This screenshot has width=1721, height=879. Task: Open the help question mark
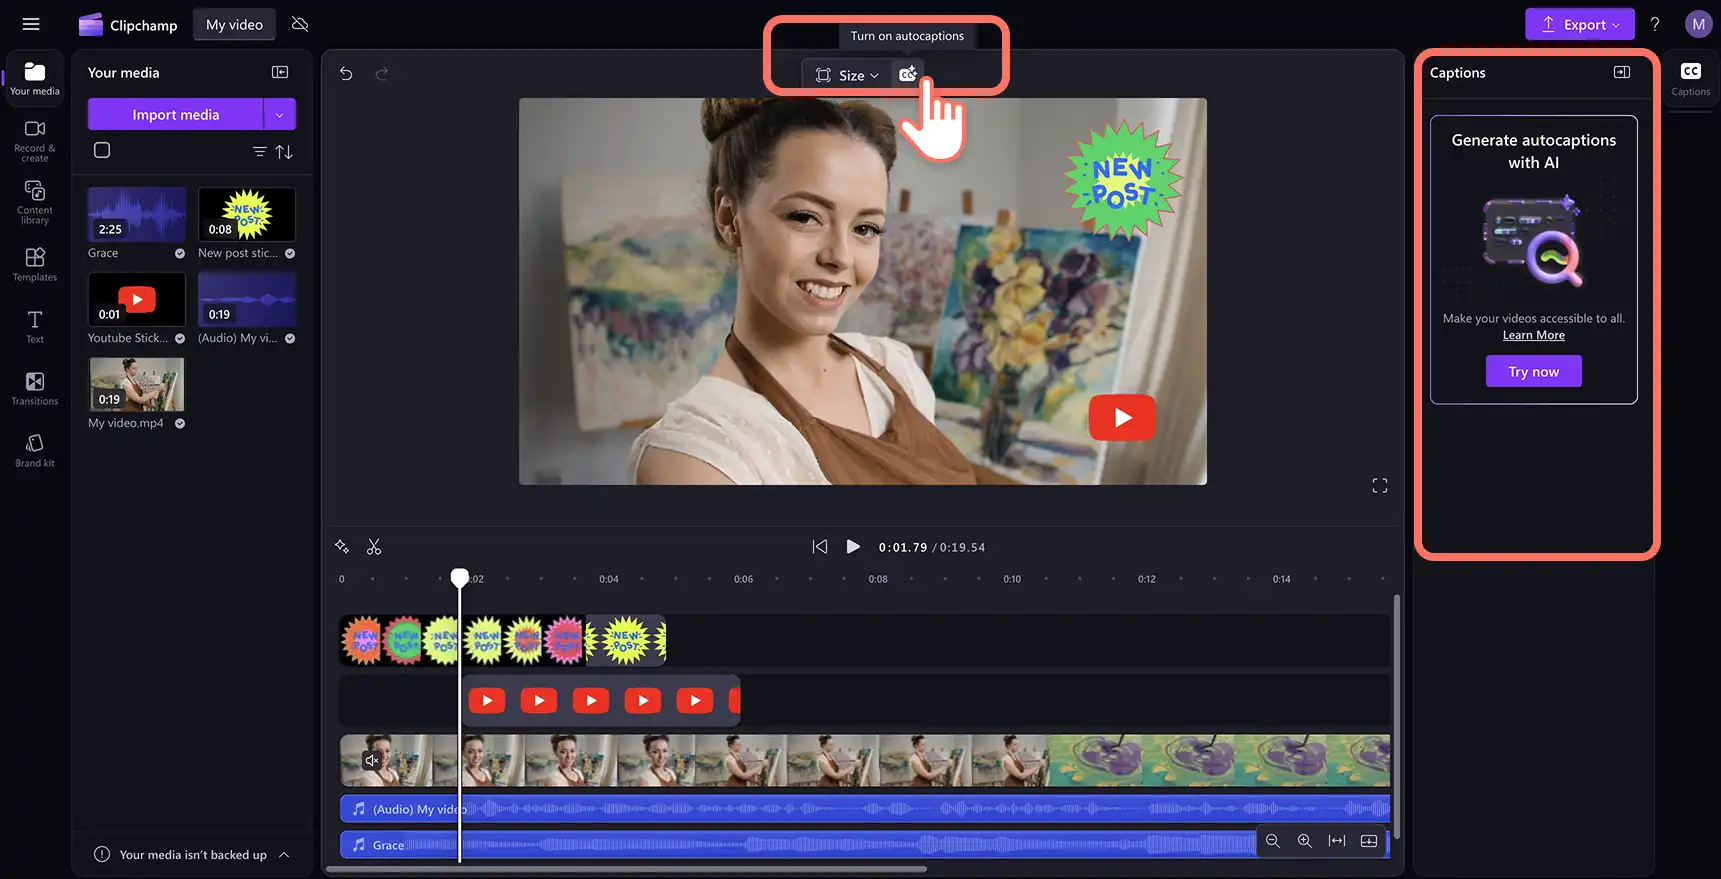coord(1655,24)
